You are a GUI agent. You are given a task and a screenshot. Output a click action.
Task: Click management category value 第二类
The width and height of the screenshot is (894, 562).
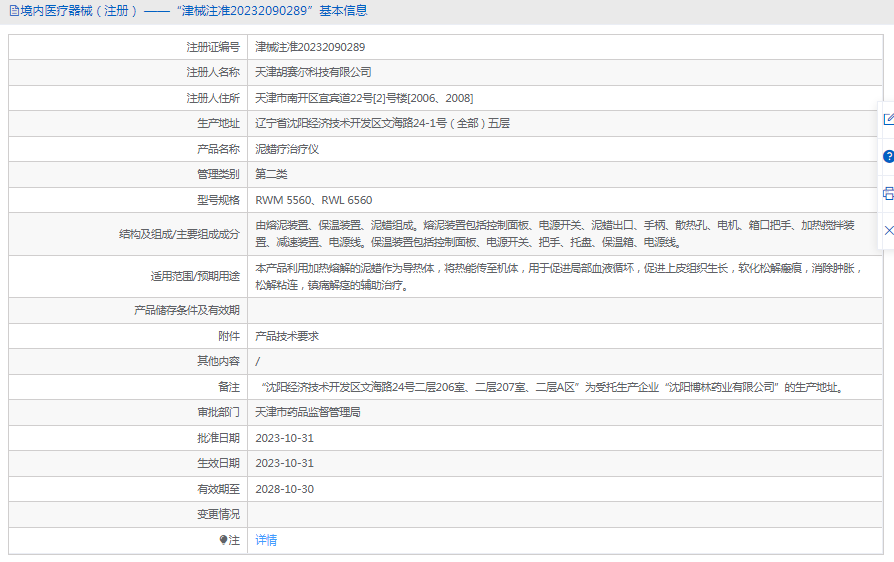(271, 174)
